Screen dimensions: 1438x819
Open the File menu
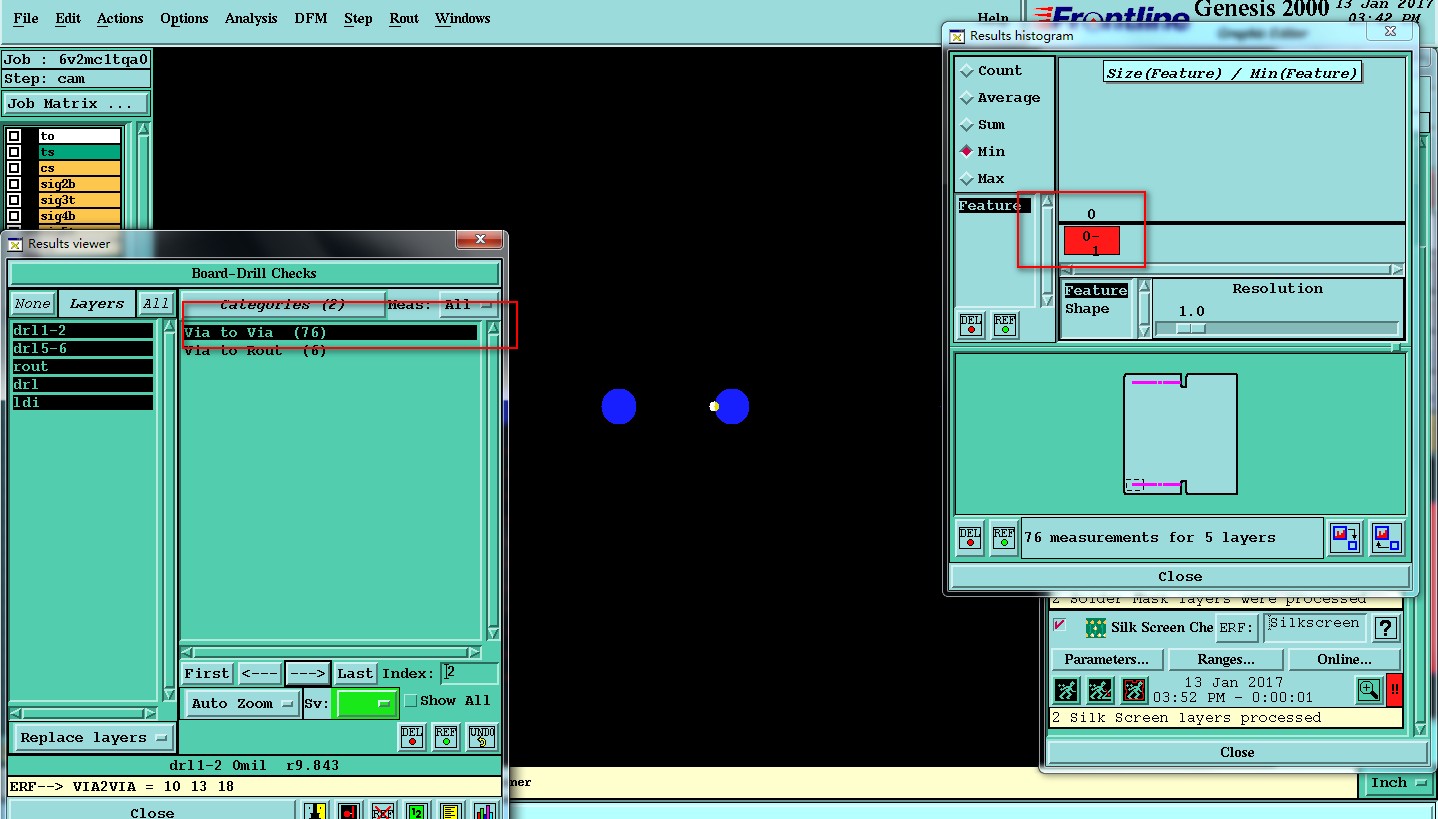[26, 18]
